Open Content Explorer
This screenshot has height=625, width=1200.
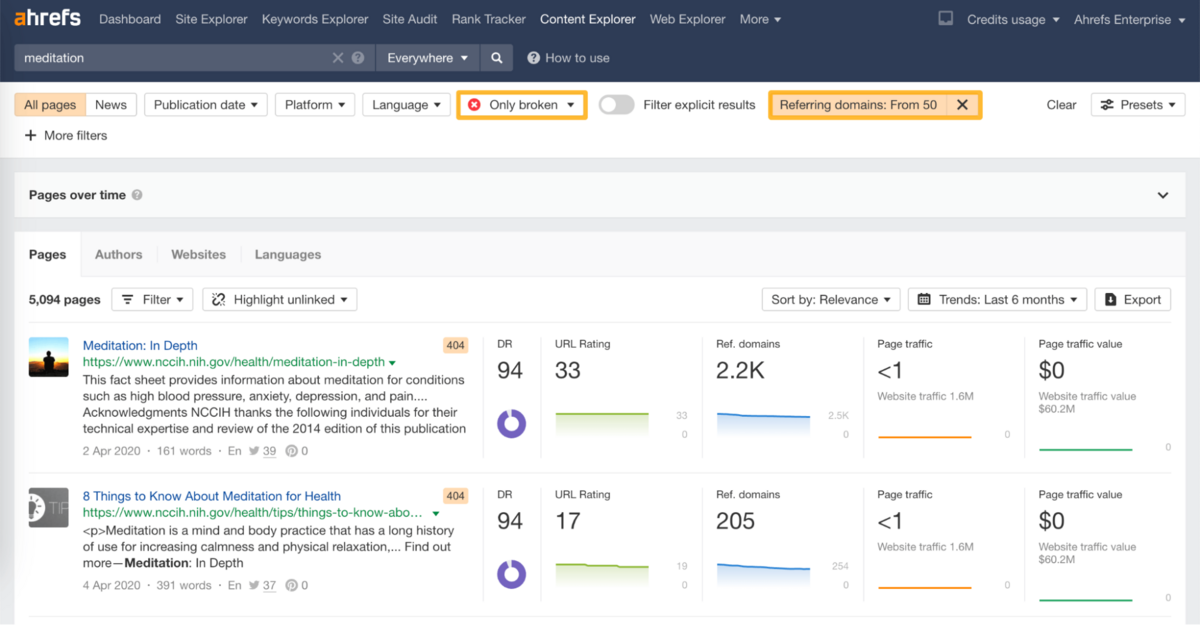click(x=588, y=19)
